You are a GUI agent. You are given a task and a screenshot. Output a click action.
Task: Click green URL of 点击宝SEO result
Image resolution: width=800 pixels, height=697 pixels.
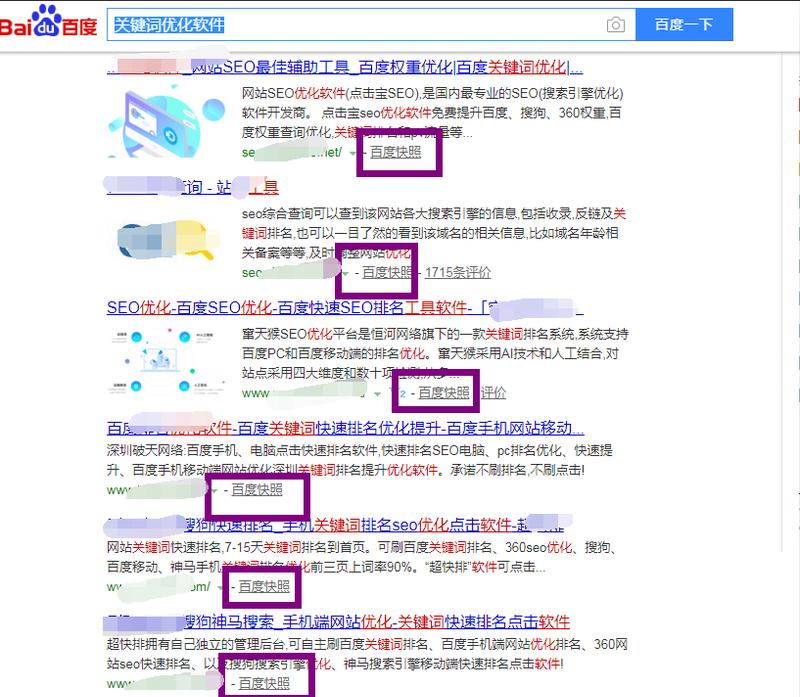click(292, 152)
